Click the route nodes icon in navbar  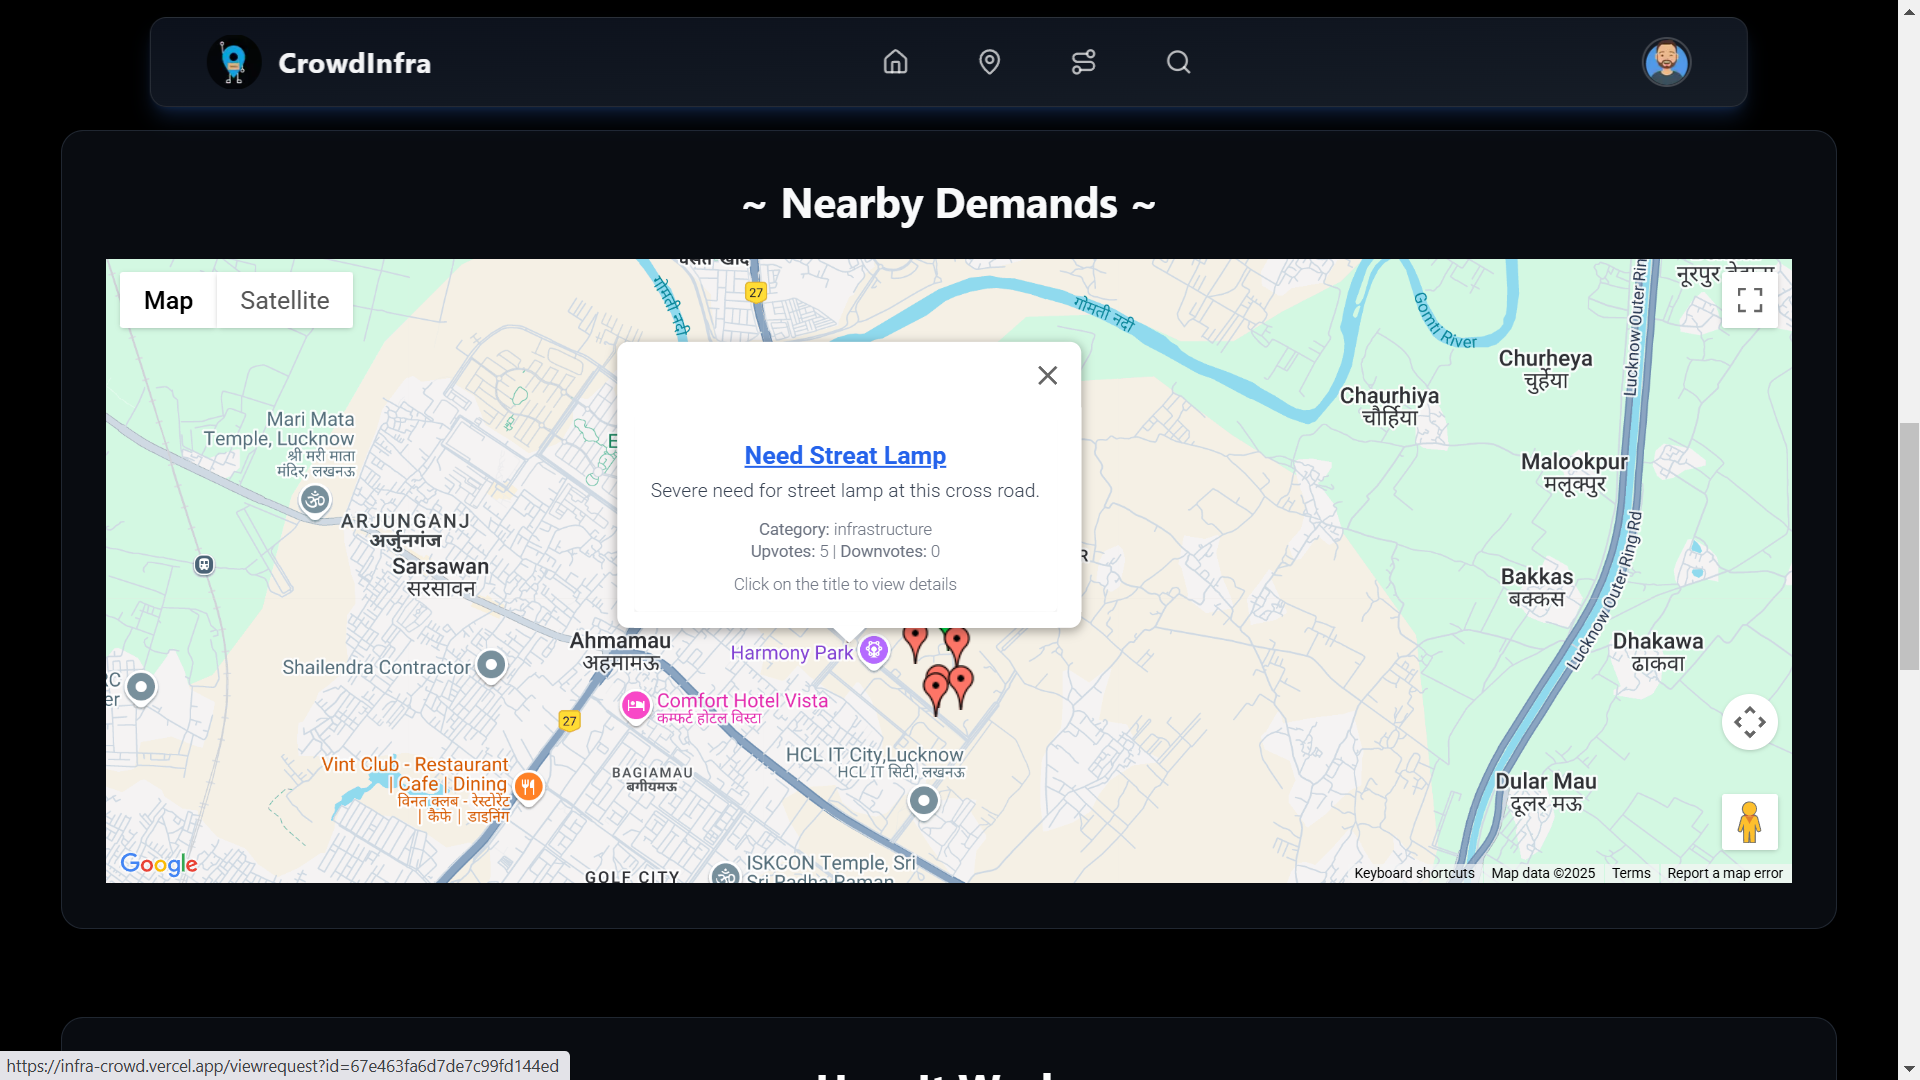click(1083, 62)
